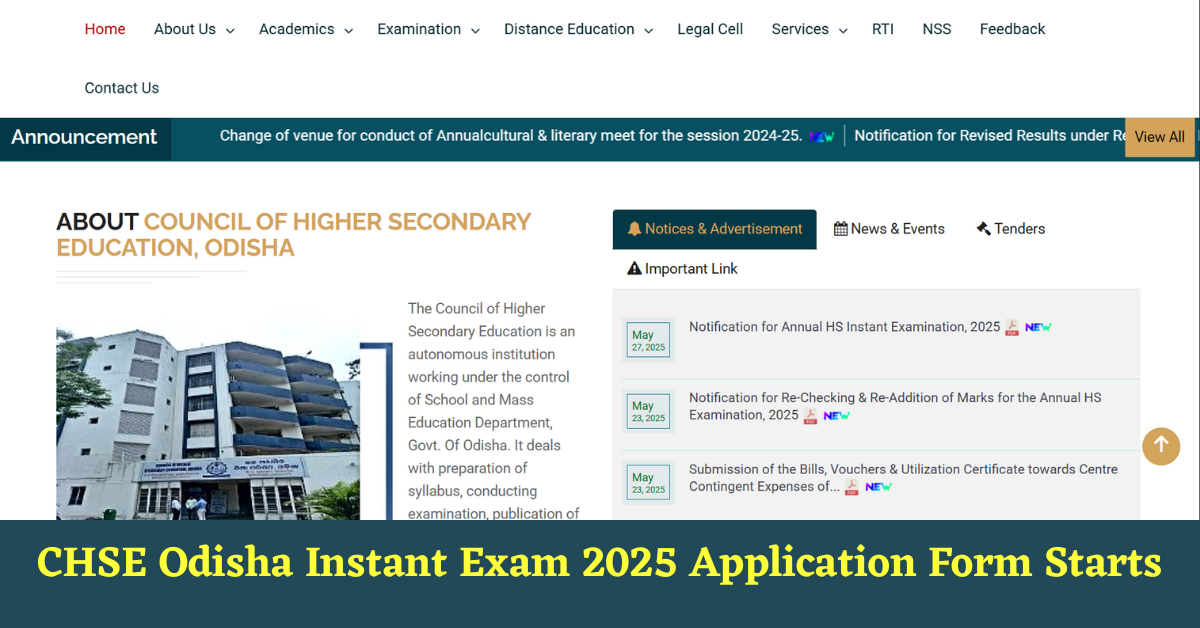Click the calendar icon on News & Events
1200x628 pixels.
[x=841, y=229]
